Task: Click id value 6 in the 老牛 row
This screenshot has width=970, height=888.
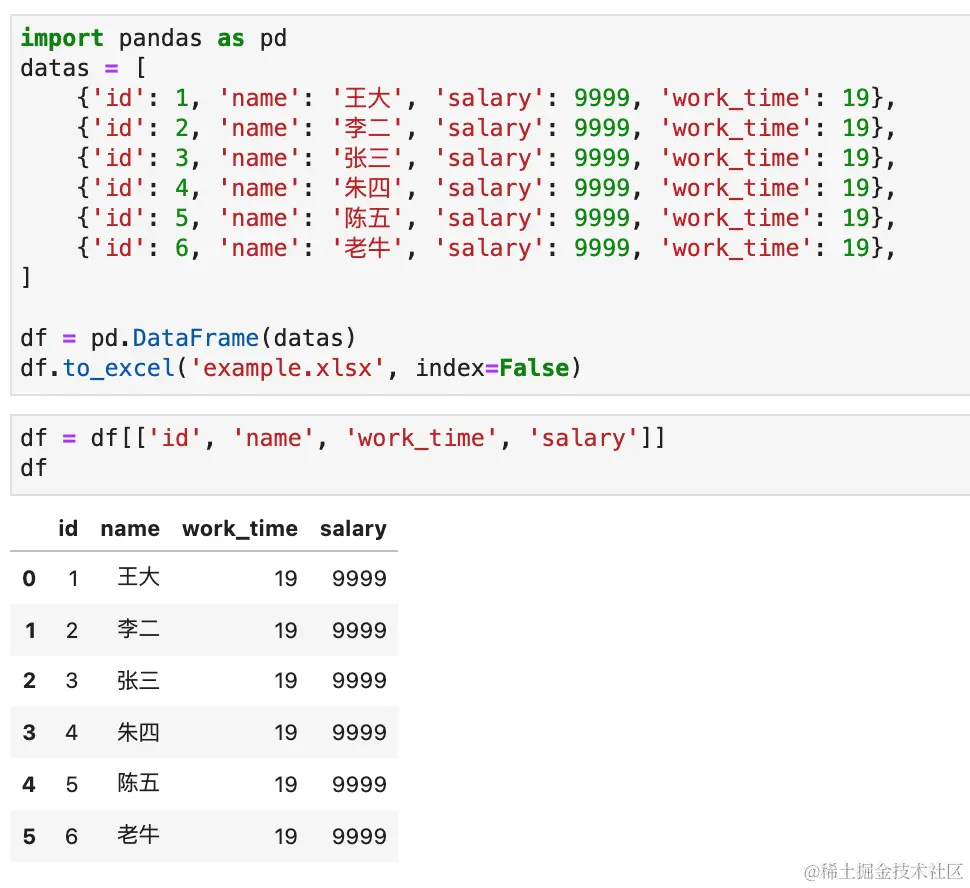Action: point(72,837)
